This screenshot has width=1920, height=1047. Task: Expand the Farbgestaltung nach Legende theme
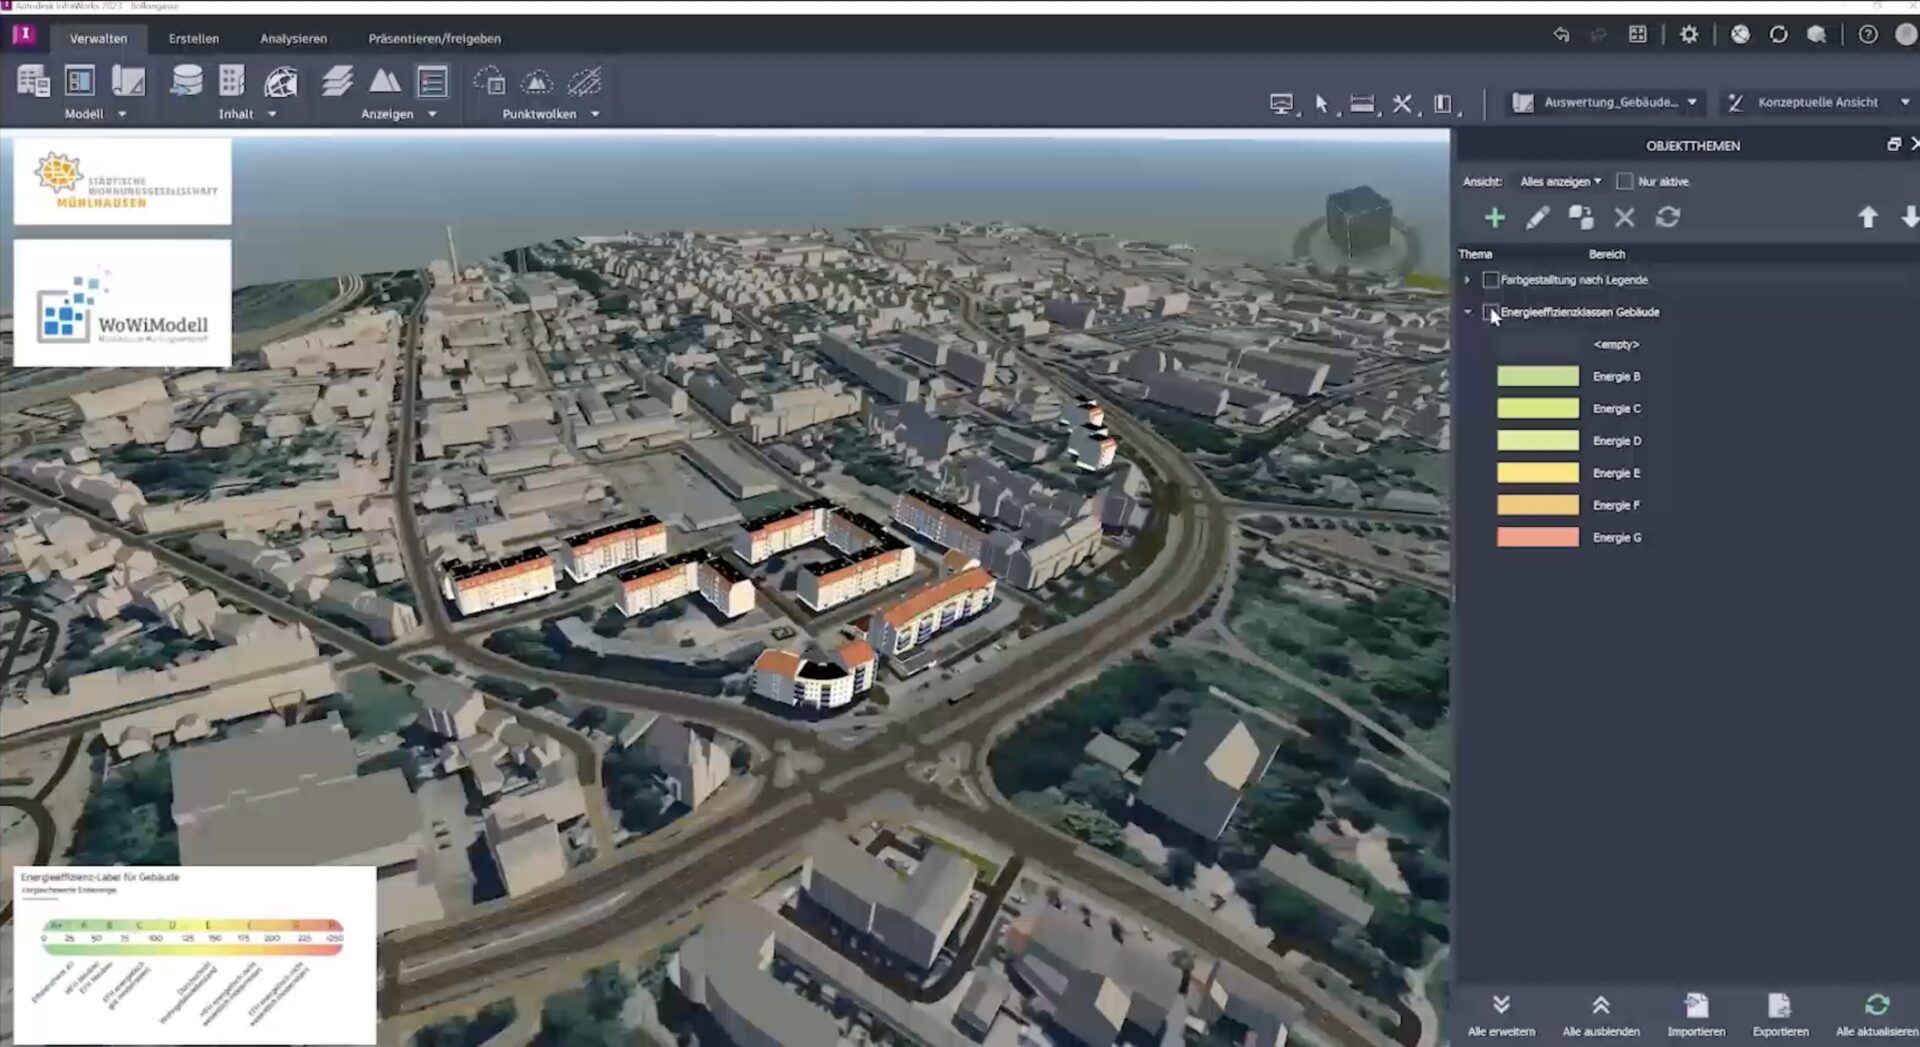point(1467,280)
